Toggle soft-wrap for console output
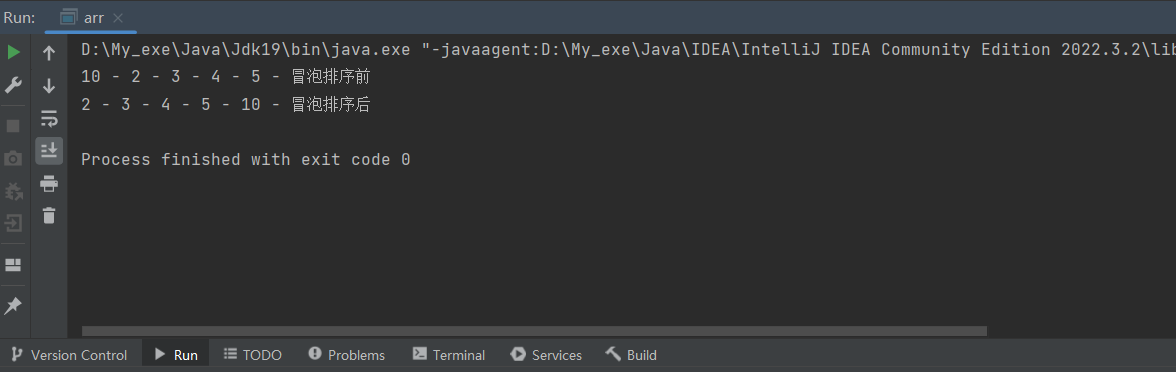This screenshot has height=372, width=1176. 49,118
